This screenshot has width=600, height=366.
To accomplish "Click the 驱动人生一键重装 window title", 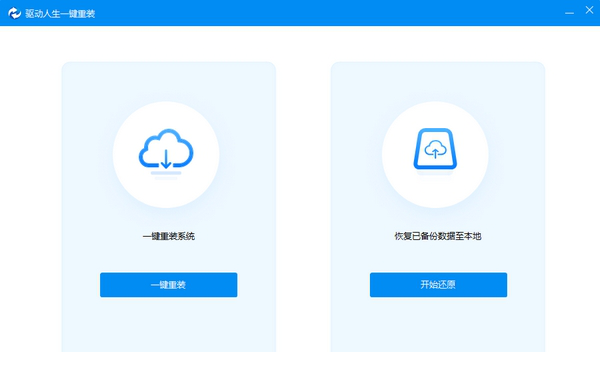I will pyautogui.click(x=60, y=14).
